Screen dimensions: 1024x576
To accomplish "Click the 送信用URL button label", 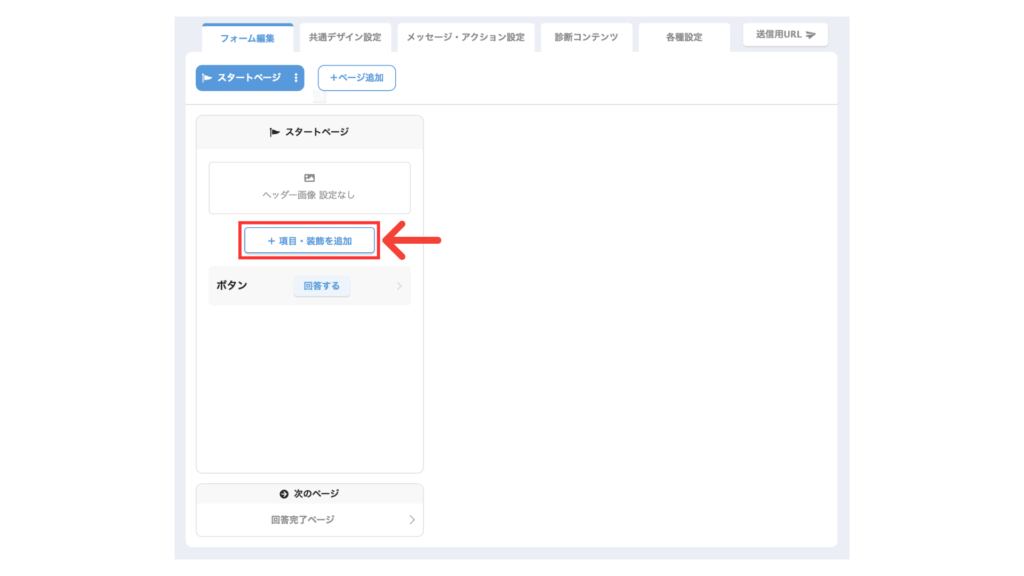I will click(776, 35).
